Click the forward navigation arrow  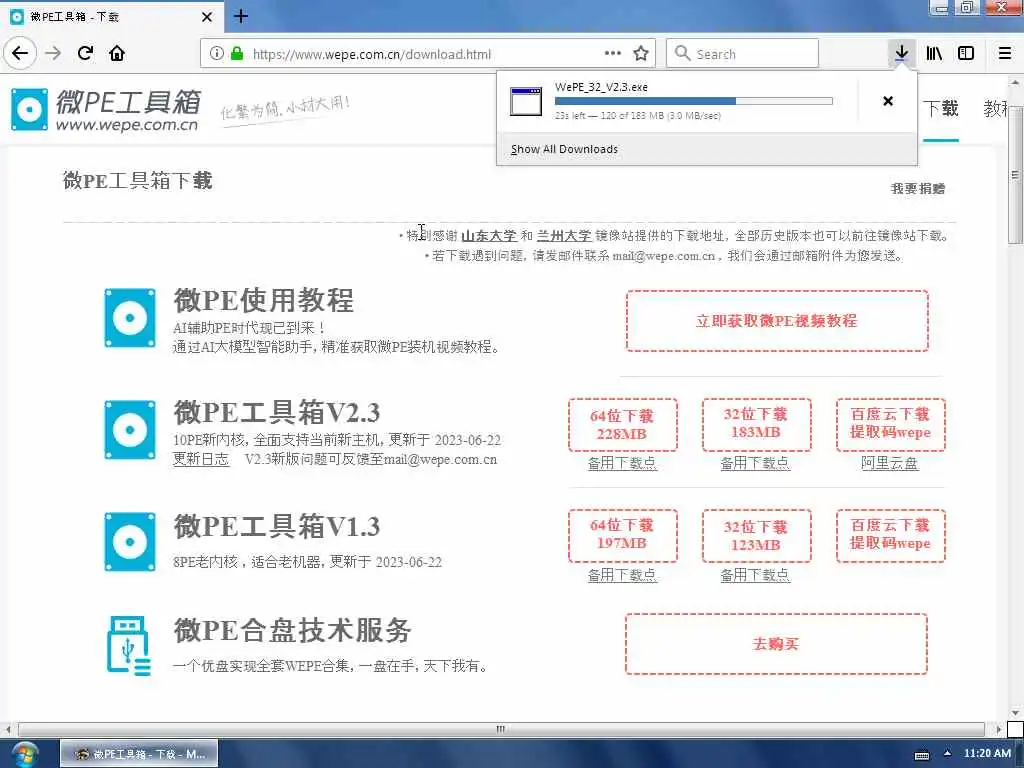click(x=54, y=53)
